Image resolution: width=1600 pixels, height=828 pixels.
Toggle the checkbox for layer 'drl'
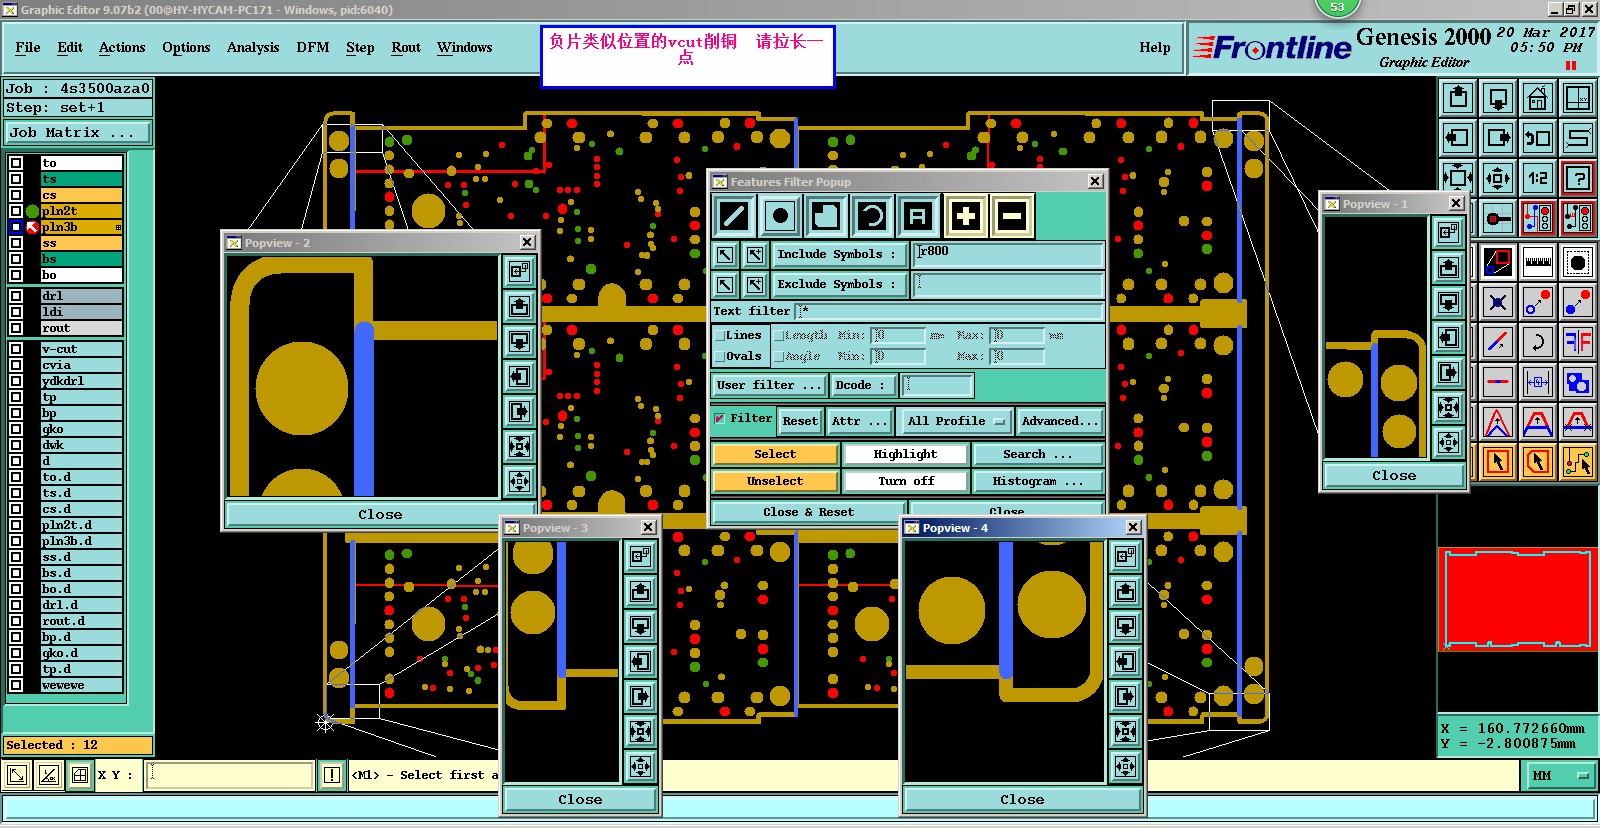16,296
